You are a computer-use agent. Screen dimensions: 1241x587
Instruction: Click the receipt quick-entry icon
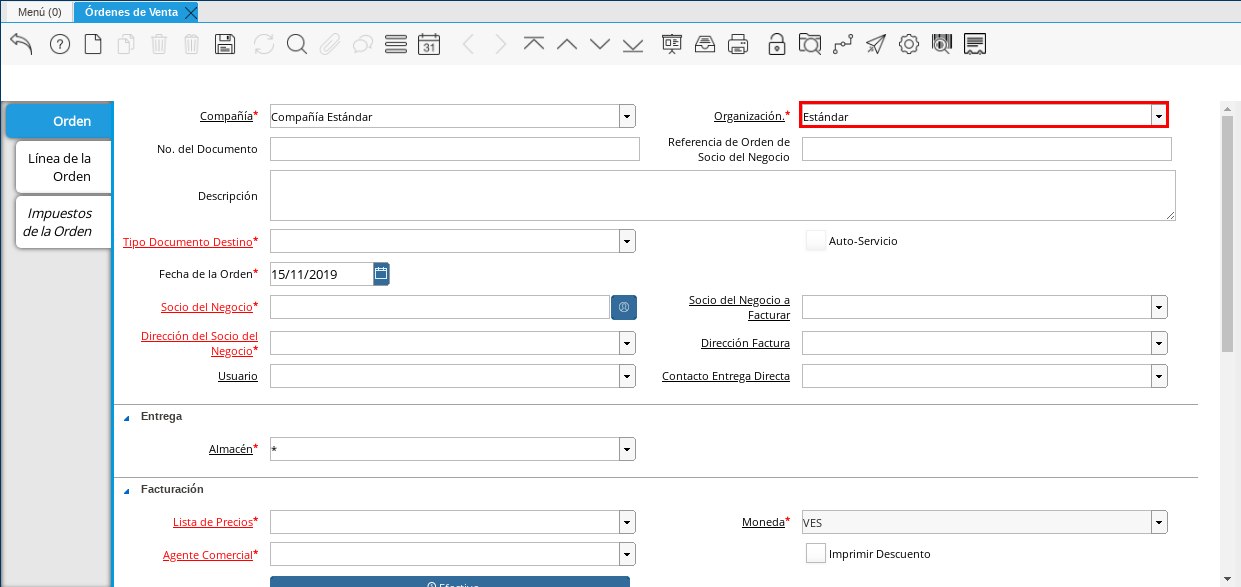click(976, 44)
